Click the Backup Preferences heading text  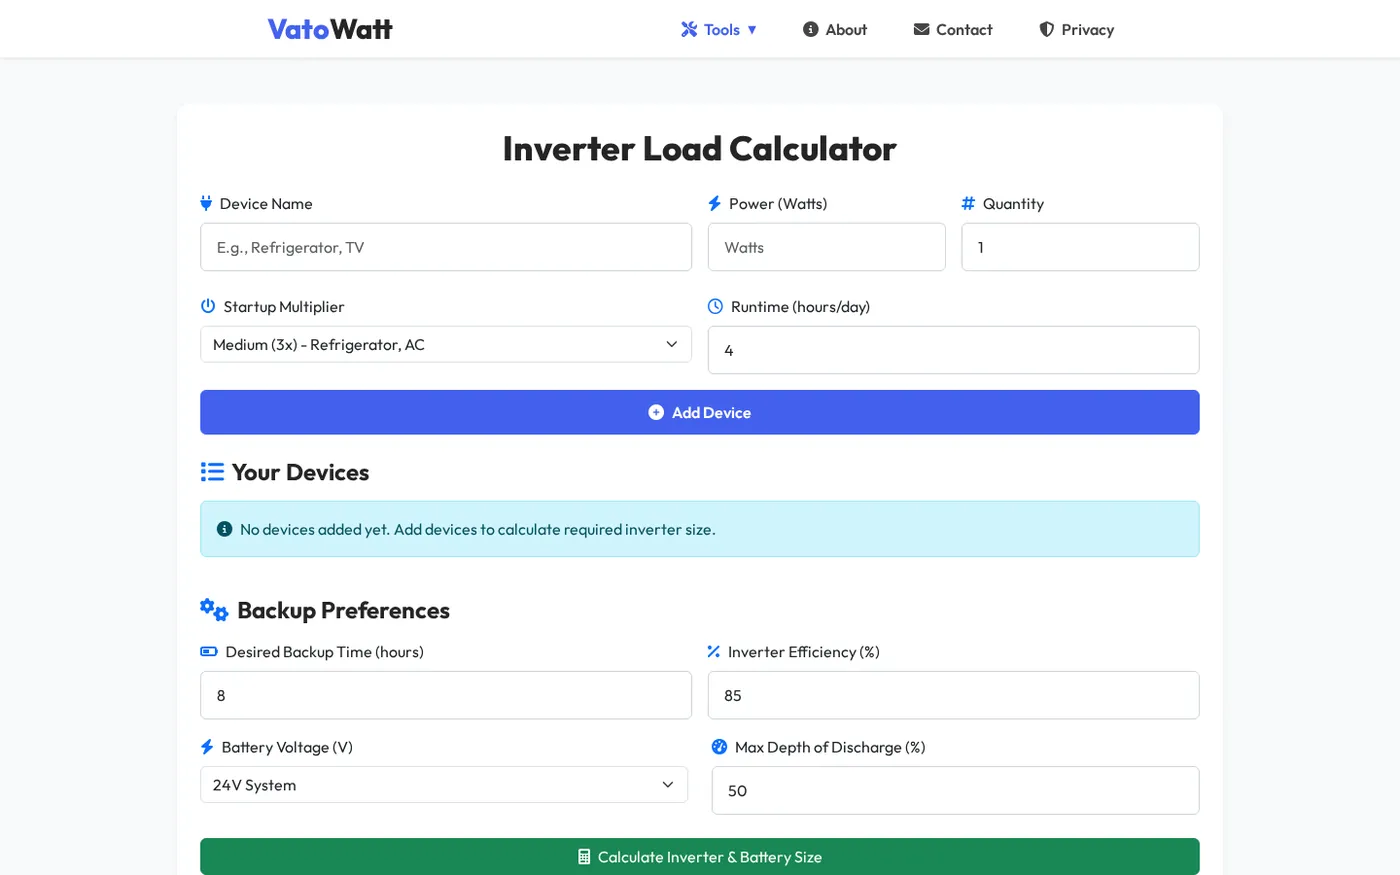[343, 610]
